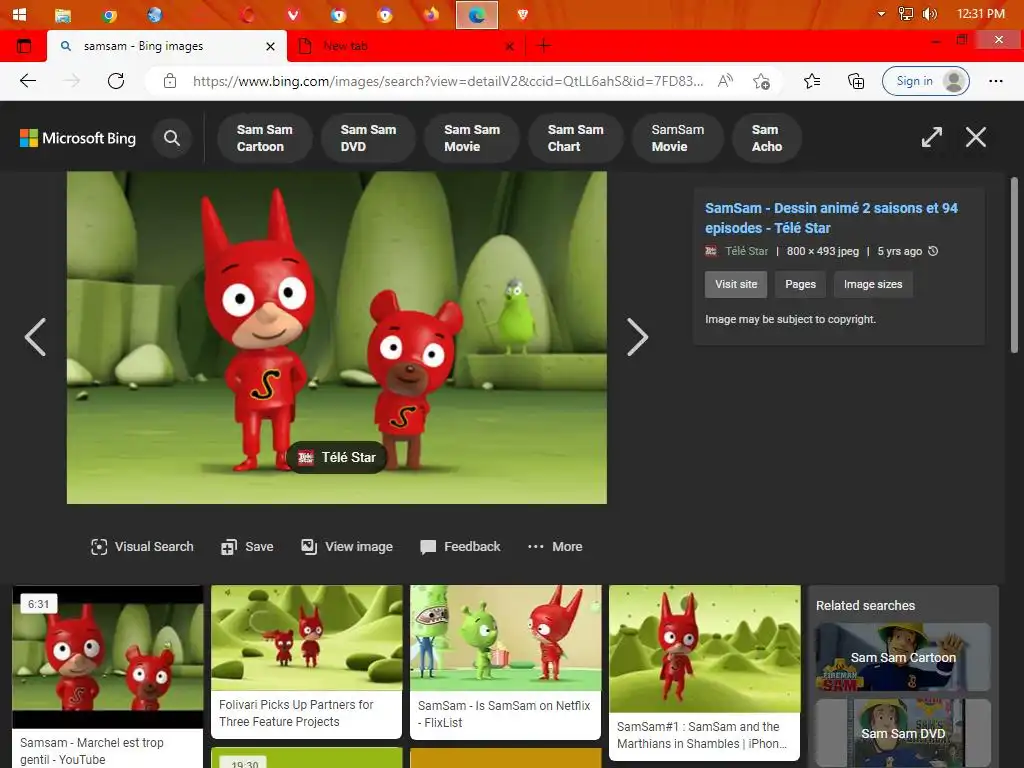Screen dimensions: 1024x768
Task: Show hidden system tray icons
Action: [x=882, y=14]
